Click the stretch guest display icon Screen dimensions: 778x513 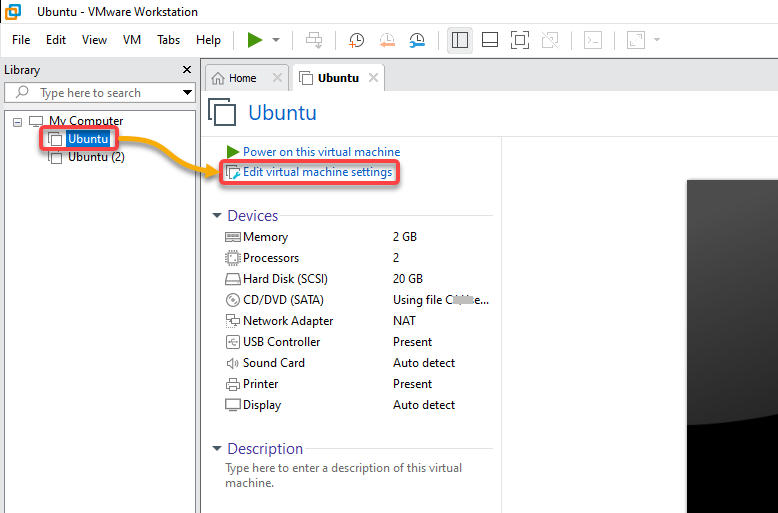[x=636, y=40]
